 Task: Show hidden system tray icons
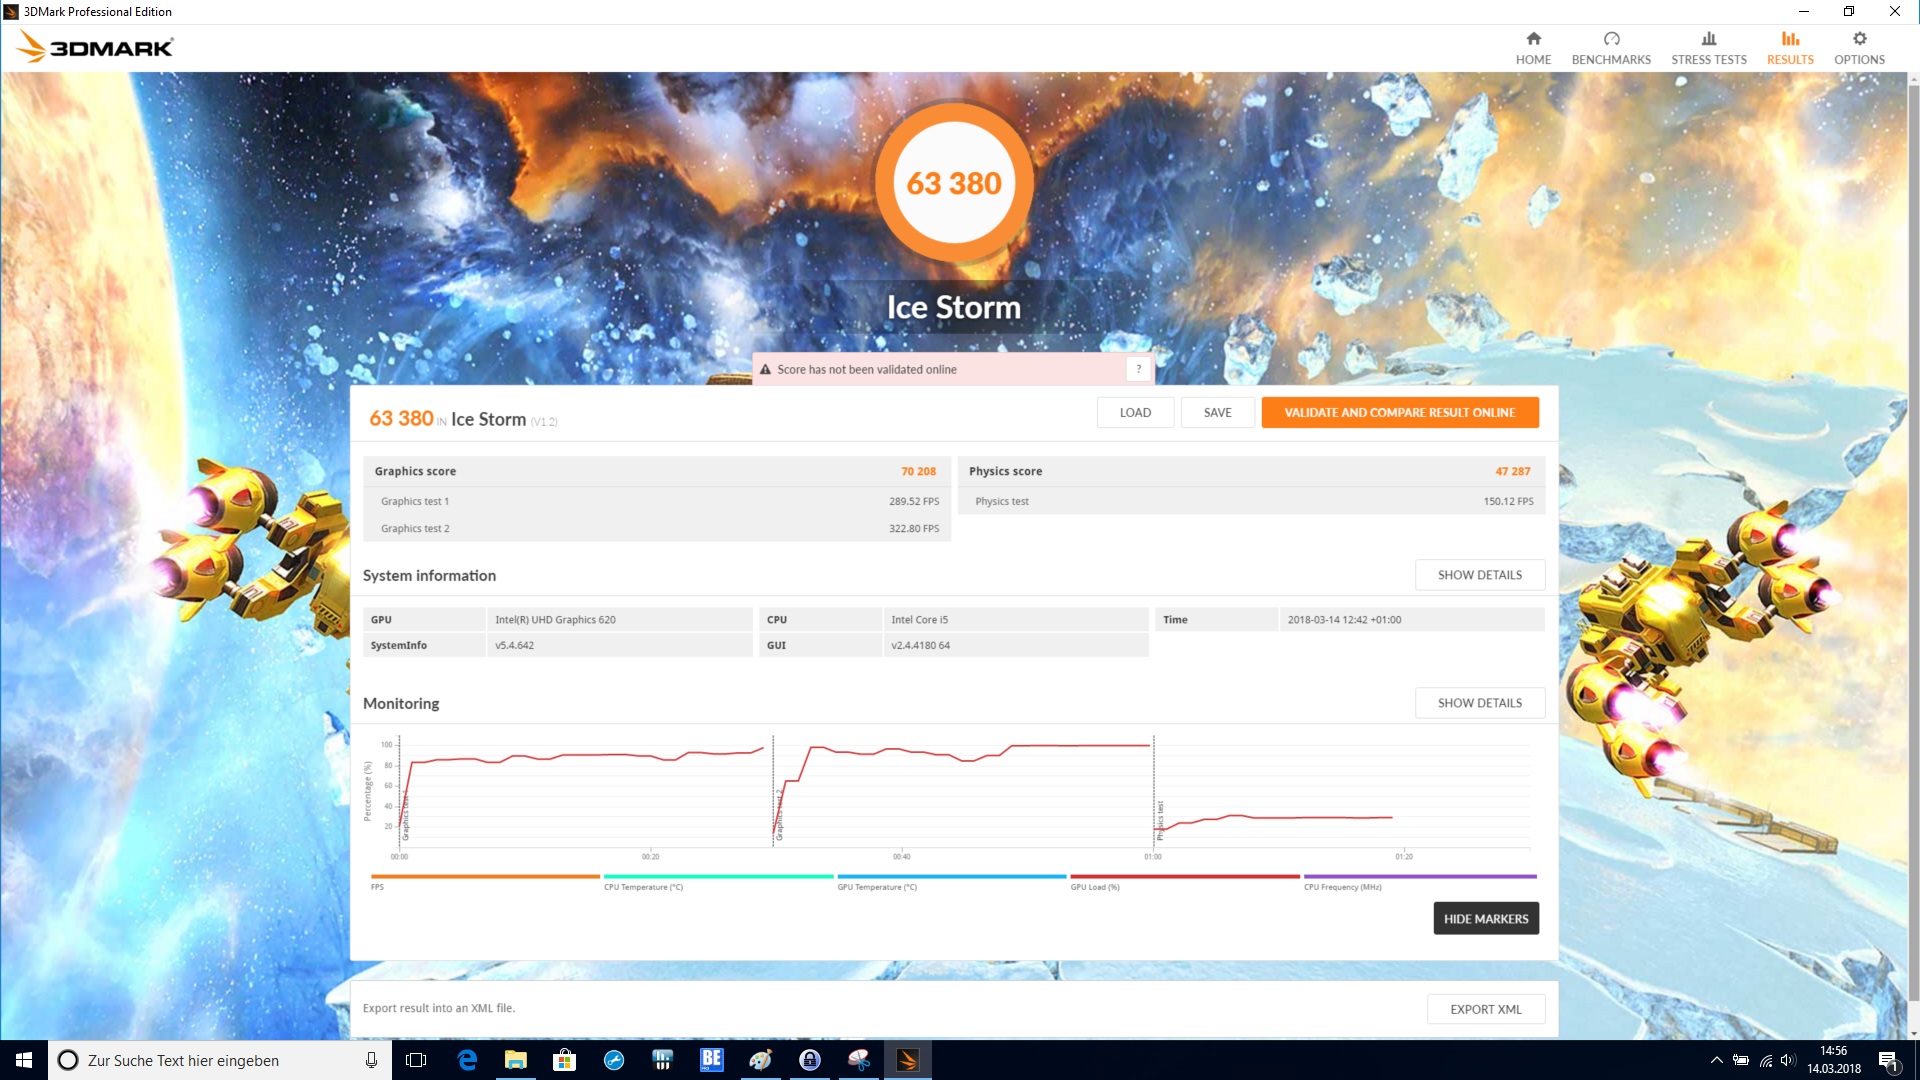[1716, 1060]
